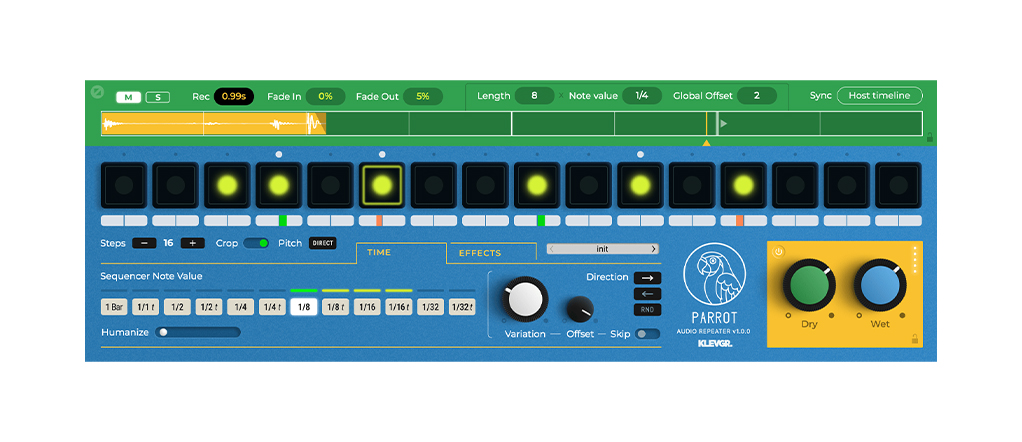The width and height of the screenshot is (1022, 442).
Task: Click the bypass icon in the top-left corner
Action: pos(97,92)
